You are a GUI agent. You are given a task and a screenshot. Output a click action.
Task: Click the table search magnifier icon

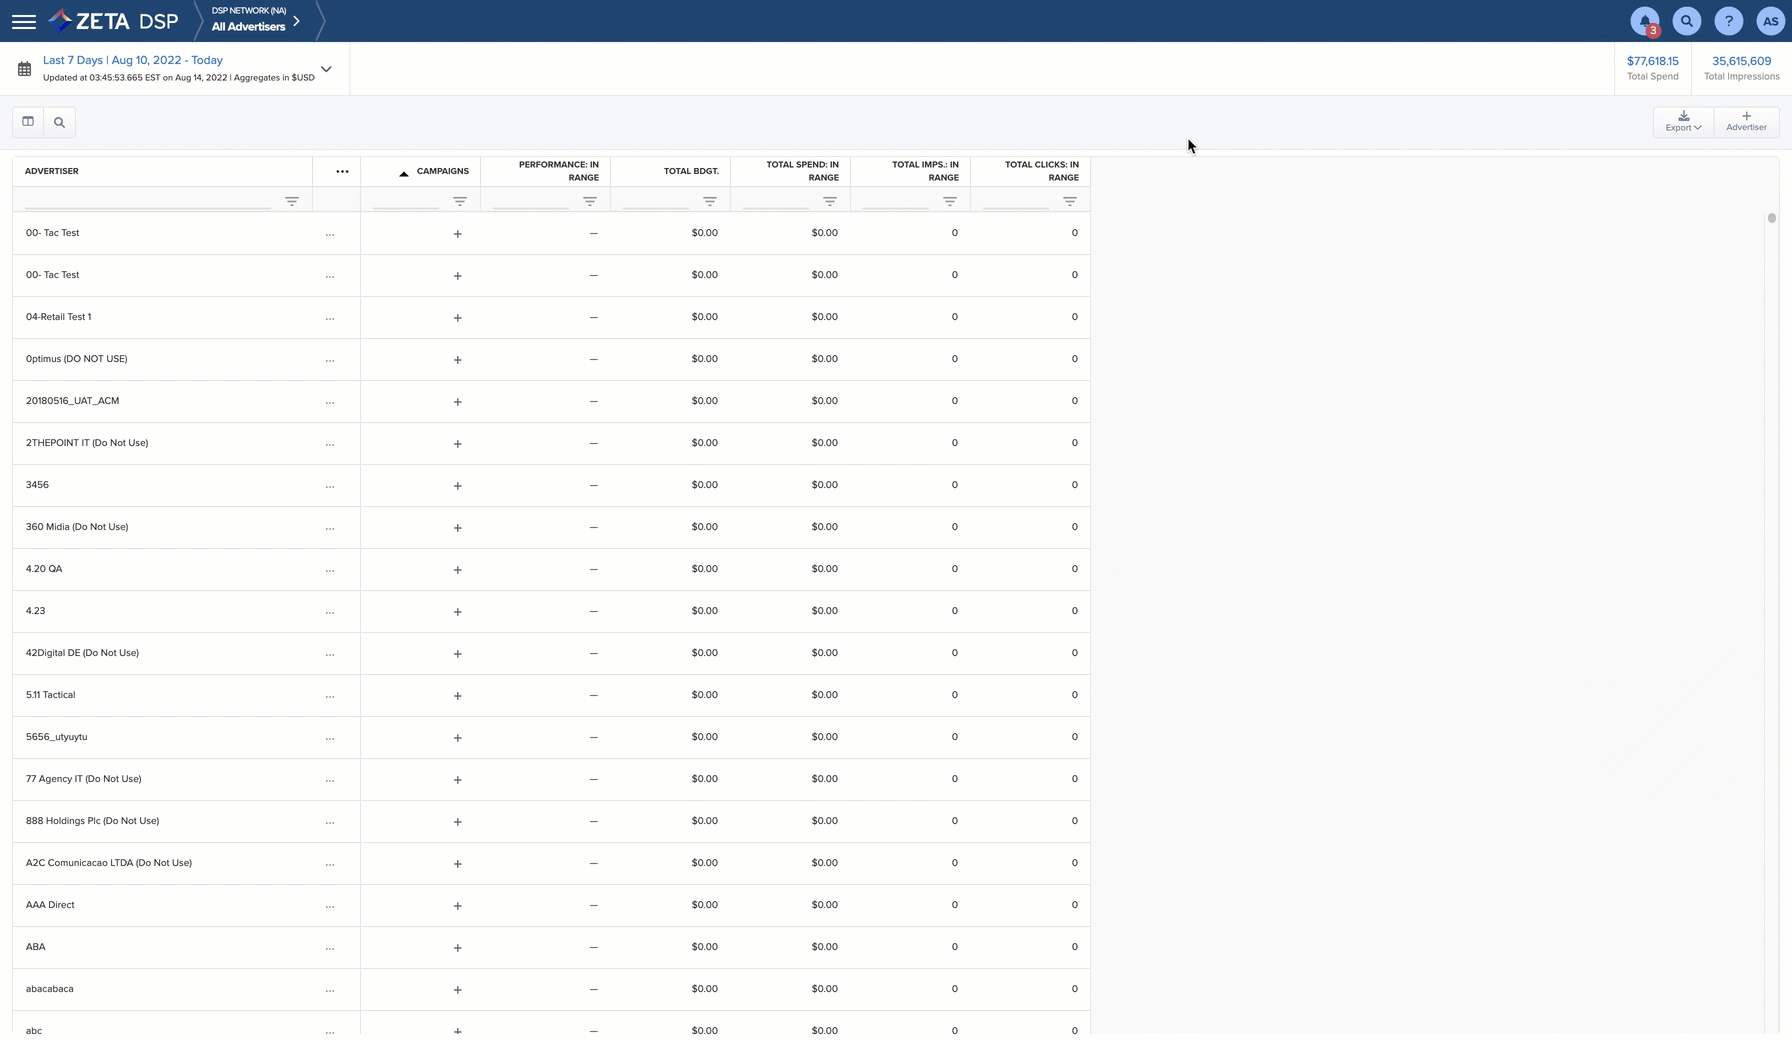coord(59,122)
